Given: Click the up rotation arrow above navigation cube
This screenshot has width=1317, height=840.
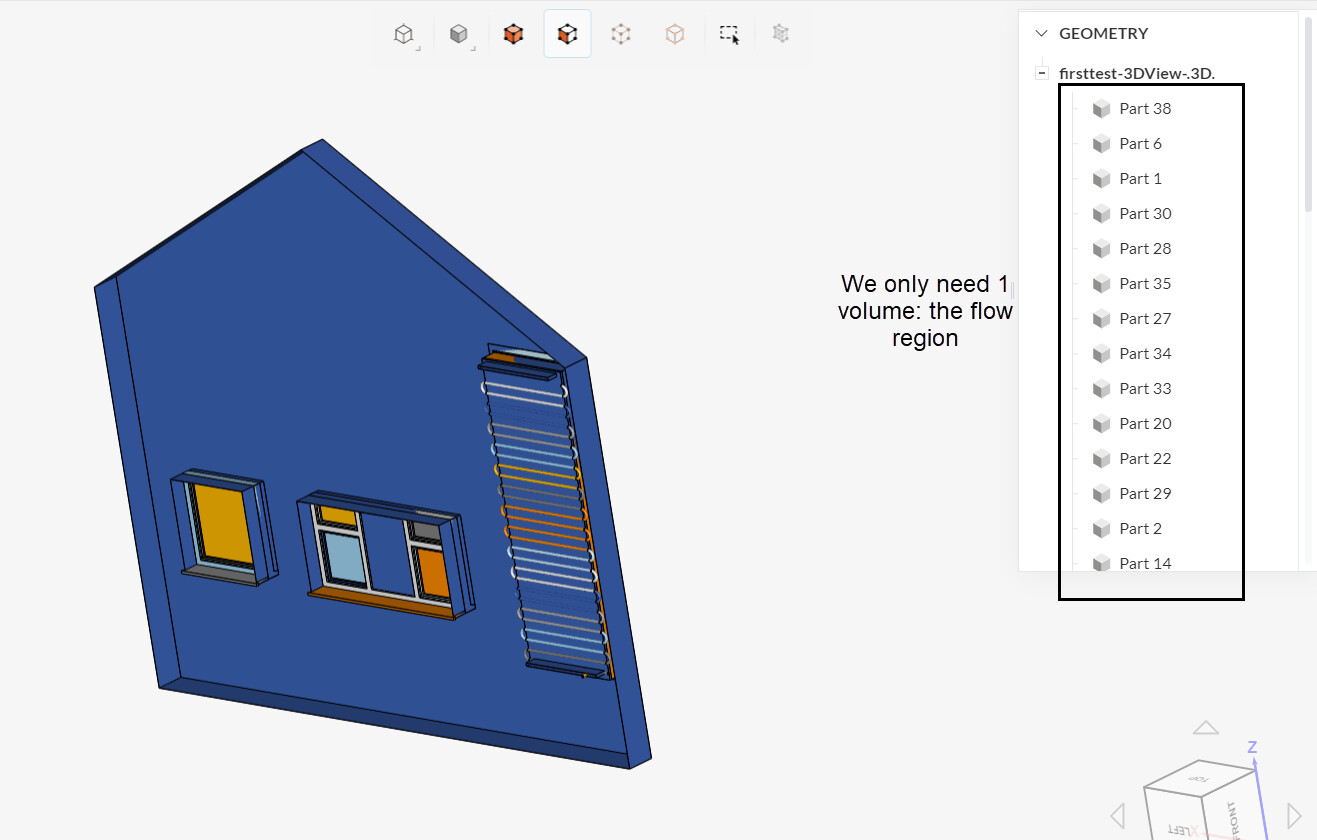Looking at the screenshot, I should click(x=1205, y=727).
